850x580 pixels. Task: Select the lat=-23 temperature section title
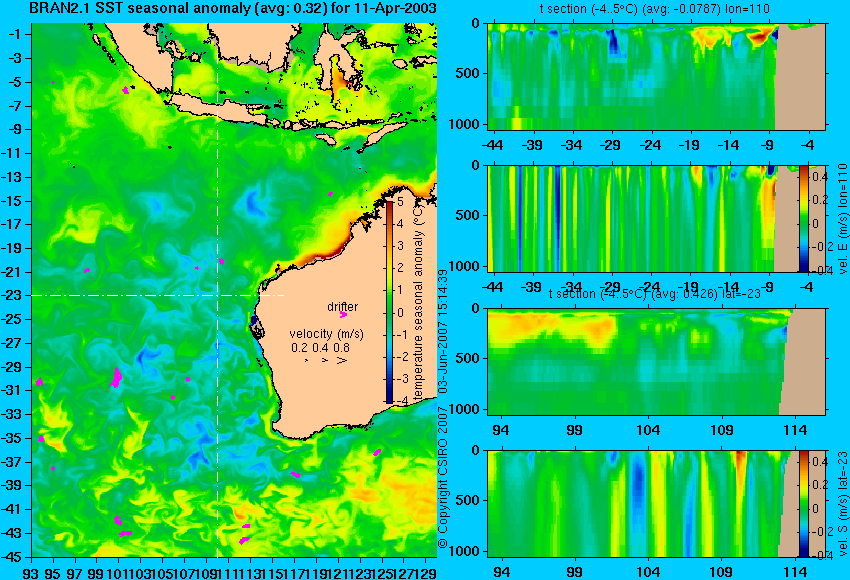[x=654, y=293]
